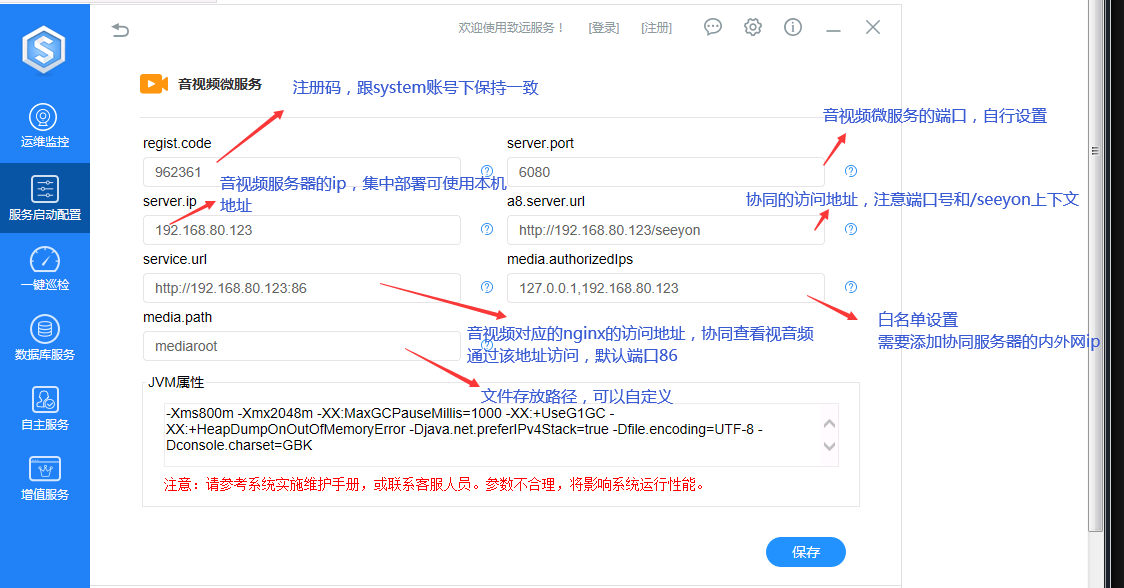Click the S logo at sidebar top
Viewport: 1124px width, 588px height.
[x=44, y=49]
